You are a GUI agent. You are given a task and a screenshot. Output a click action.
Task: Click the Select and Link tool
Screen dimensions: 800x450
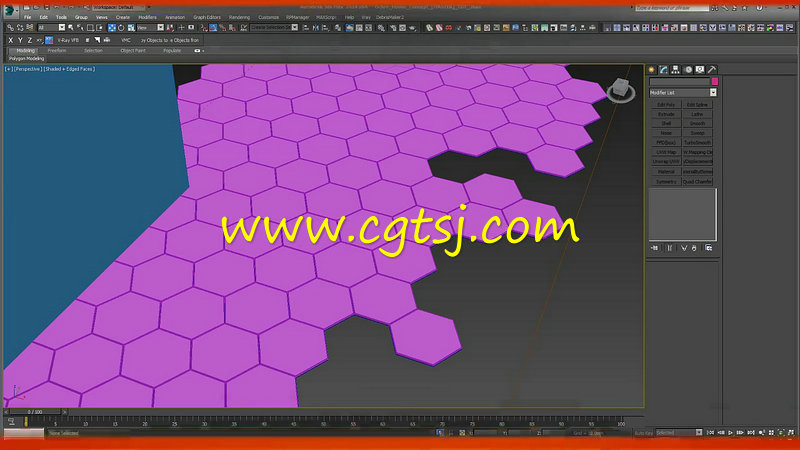[10, 28]
